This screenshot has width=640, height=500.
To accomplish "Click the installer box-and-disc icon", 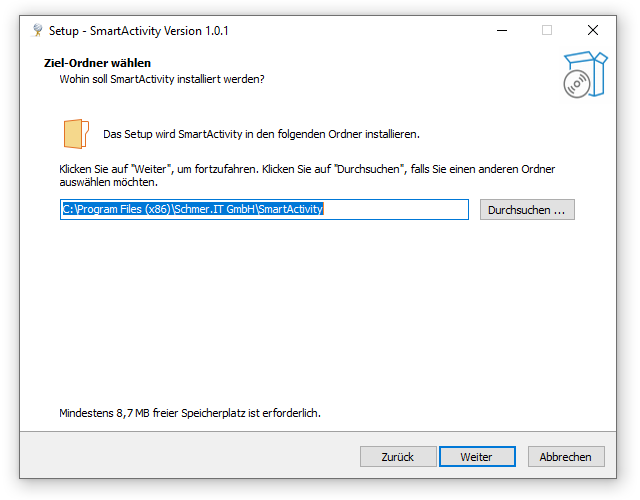I will point(585,76).
